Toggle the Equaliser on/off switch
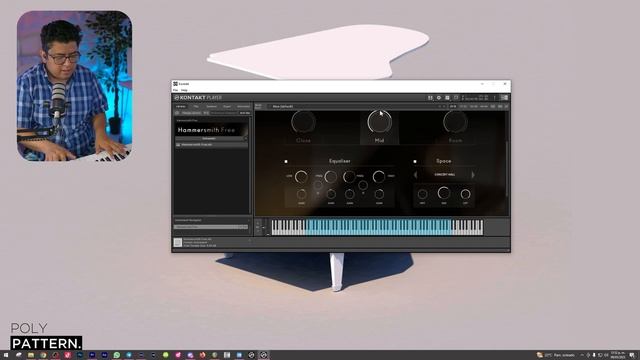Viewport: 640px width, 360px height. [x=286, y=162]
